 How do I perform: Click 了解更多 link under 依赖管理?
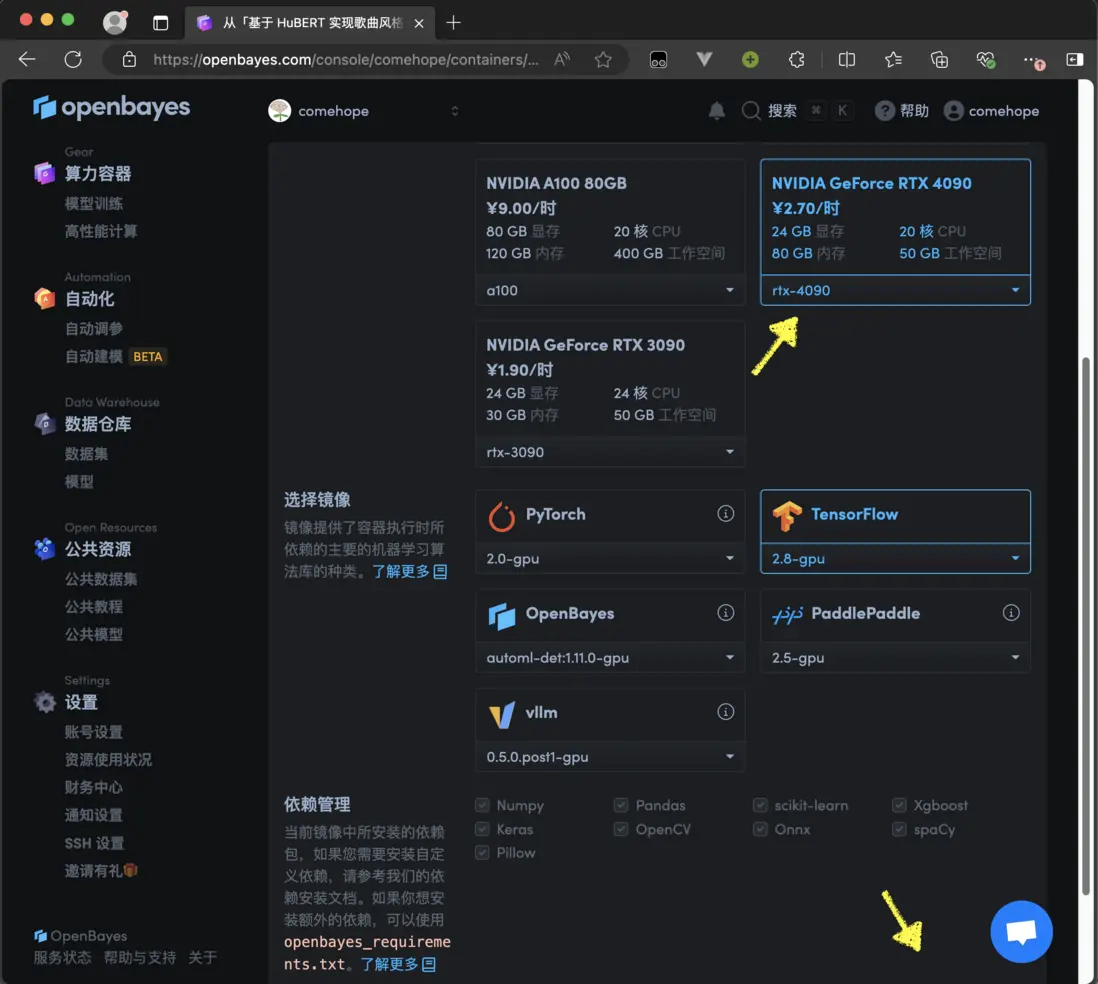tap(398, 964)
